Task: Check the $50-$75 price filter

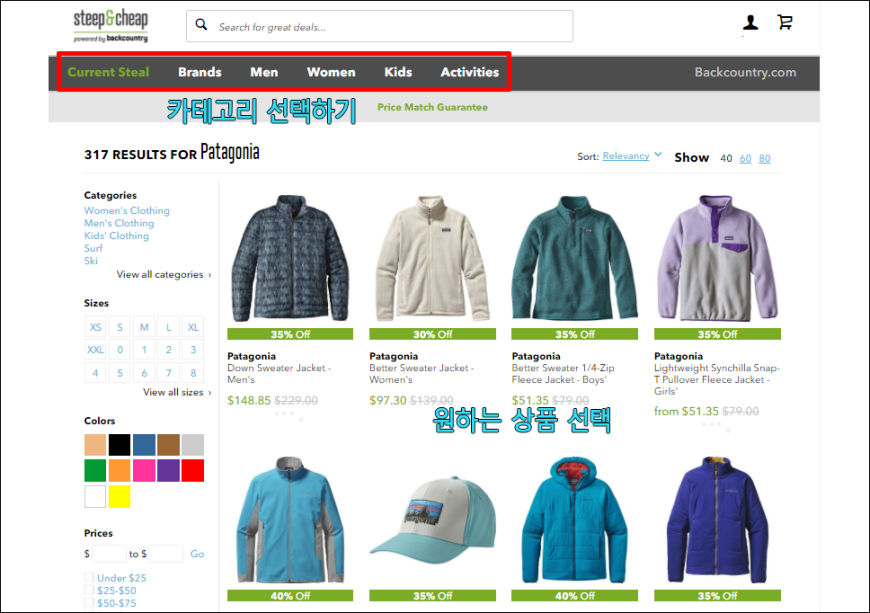Action: click(x=89, y=602)
